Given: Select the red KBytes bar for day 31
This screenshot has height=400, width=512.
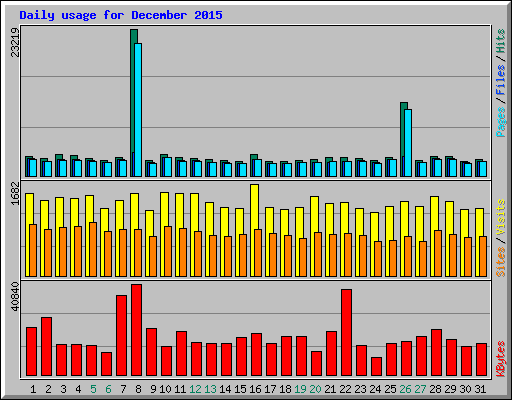Looking at the screenshot, I should tap(481, 360).
